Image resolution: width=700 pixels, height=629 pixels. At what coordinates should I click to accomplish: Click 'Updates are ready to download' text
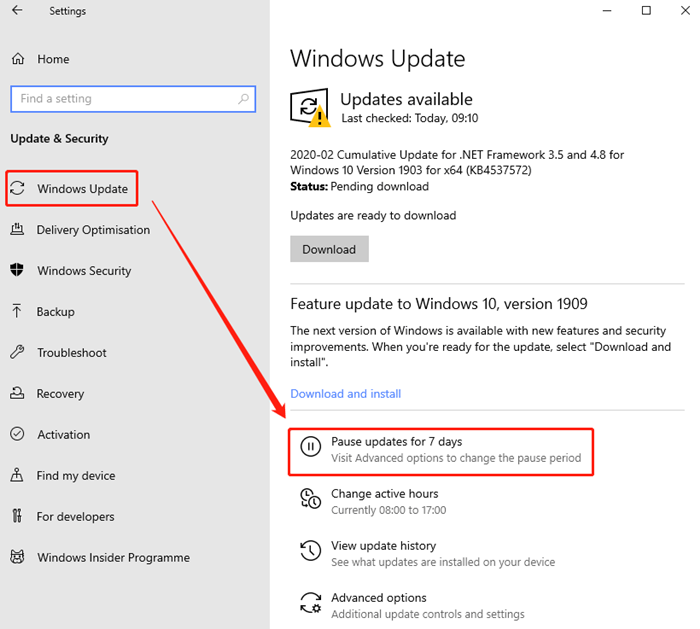pyautogui.click(x=373, y=216)
